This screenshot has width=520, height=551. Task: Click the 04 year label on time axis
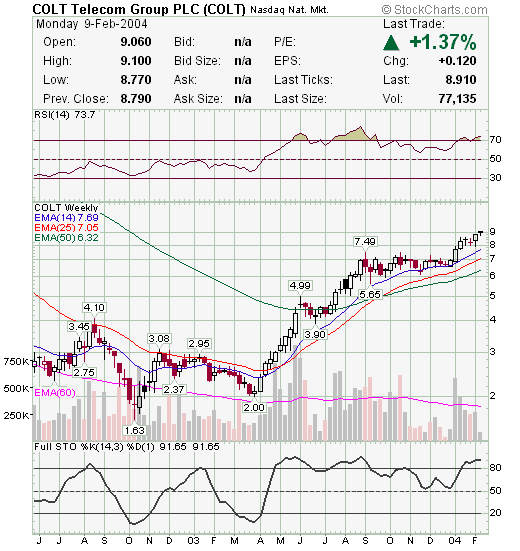click(455, 541)
